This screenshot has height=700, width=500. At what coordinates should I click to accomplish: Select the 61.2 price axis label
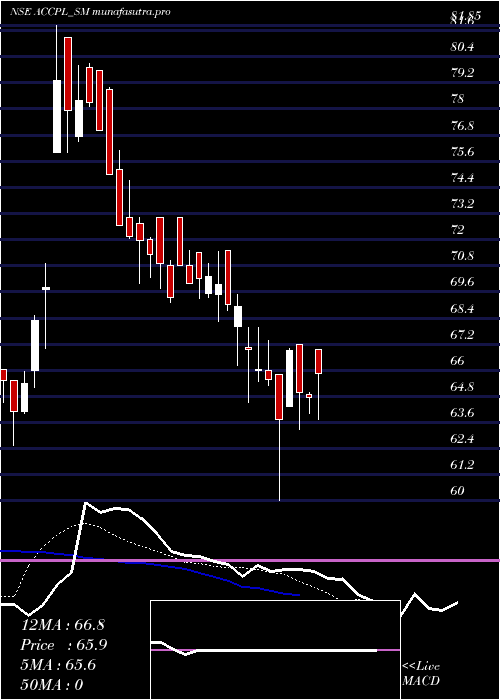tap(464, 465)
